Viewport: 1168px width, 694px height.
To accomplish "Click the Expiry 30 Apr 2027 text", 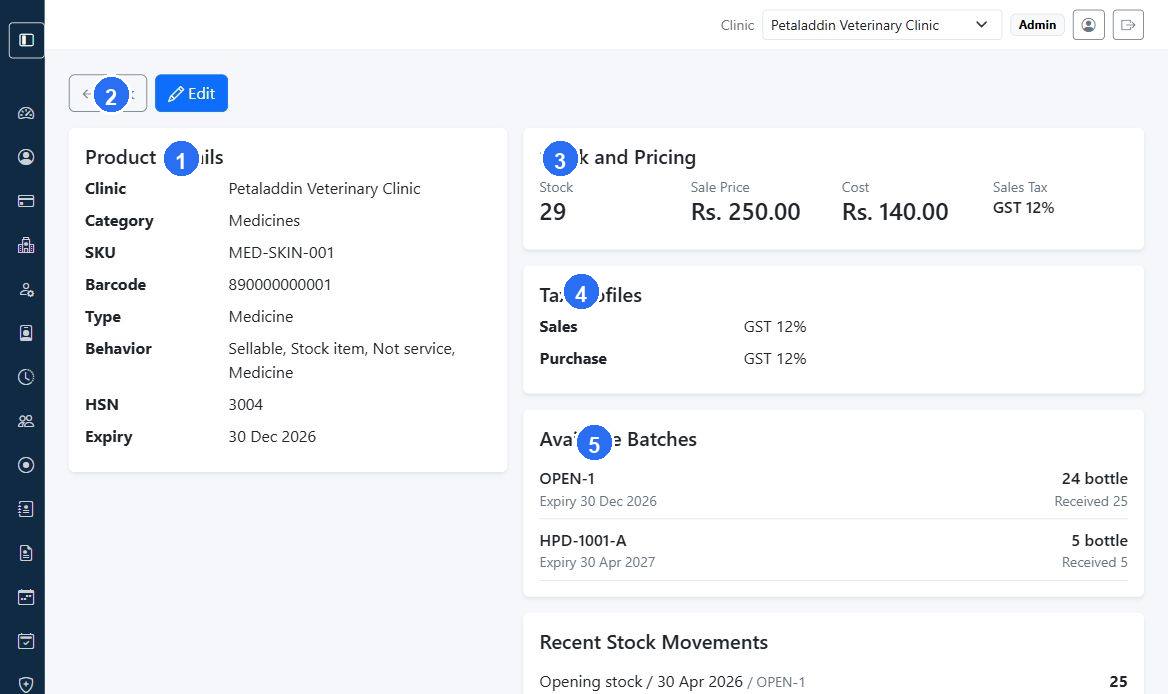I will click(597, 562).
